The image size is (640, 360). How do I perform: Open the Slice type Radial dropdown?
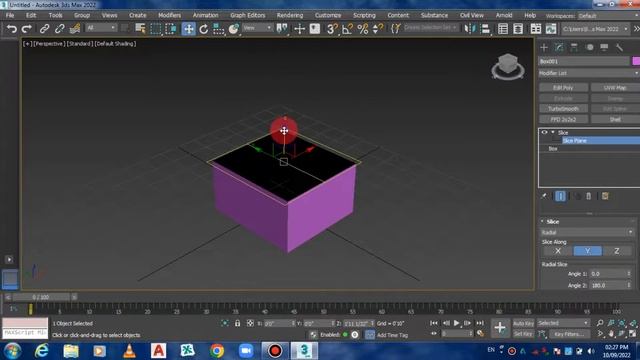[x=587, y=232]
